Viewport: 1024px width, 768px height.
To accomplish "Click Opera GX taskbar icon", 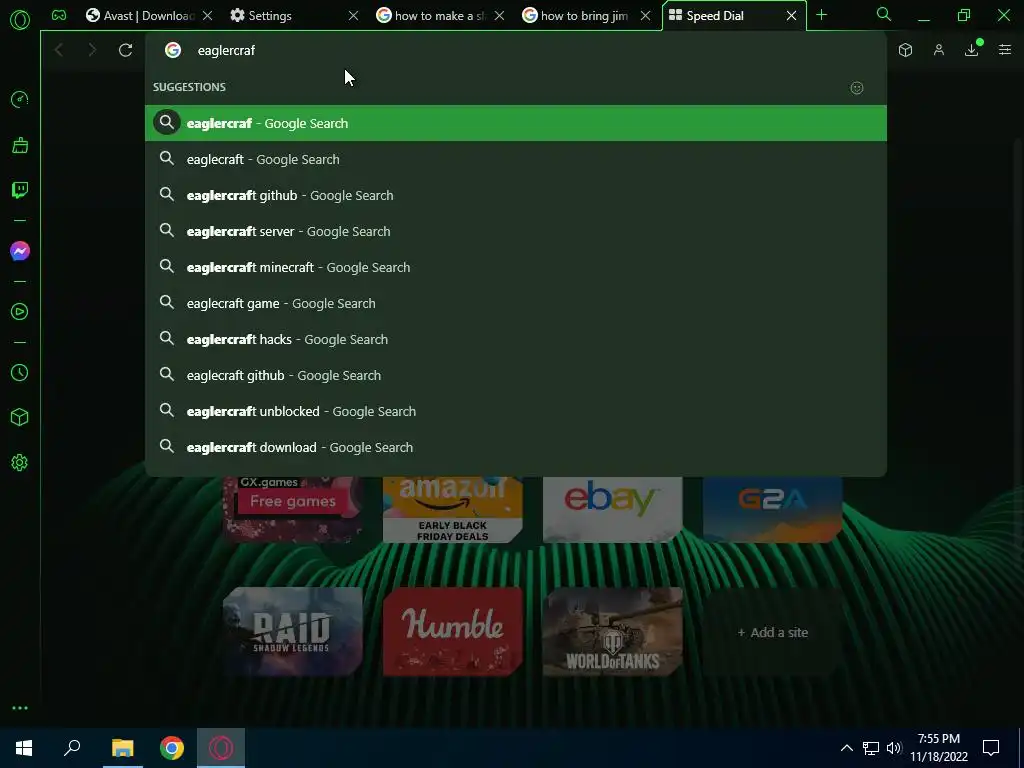I will [221, 748].
